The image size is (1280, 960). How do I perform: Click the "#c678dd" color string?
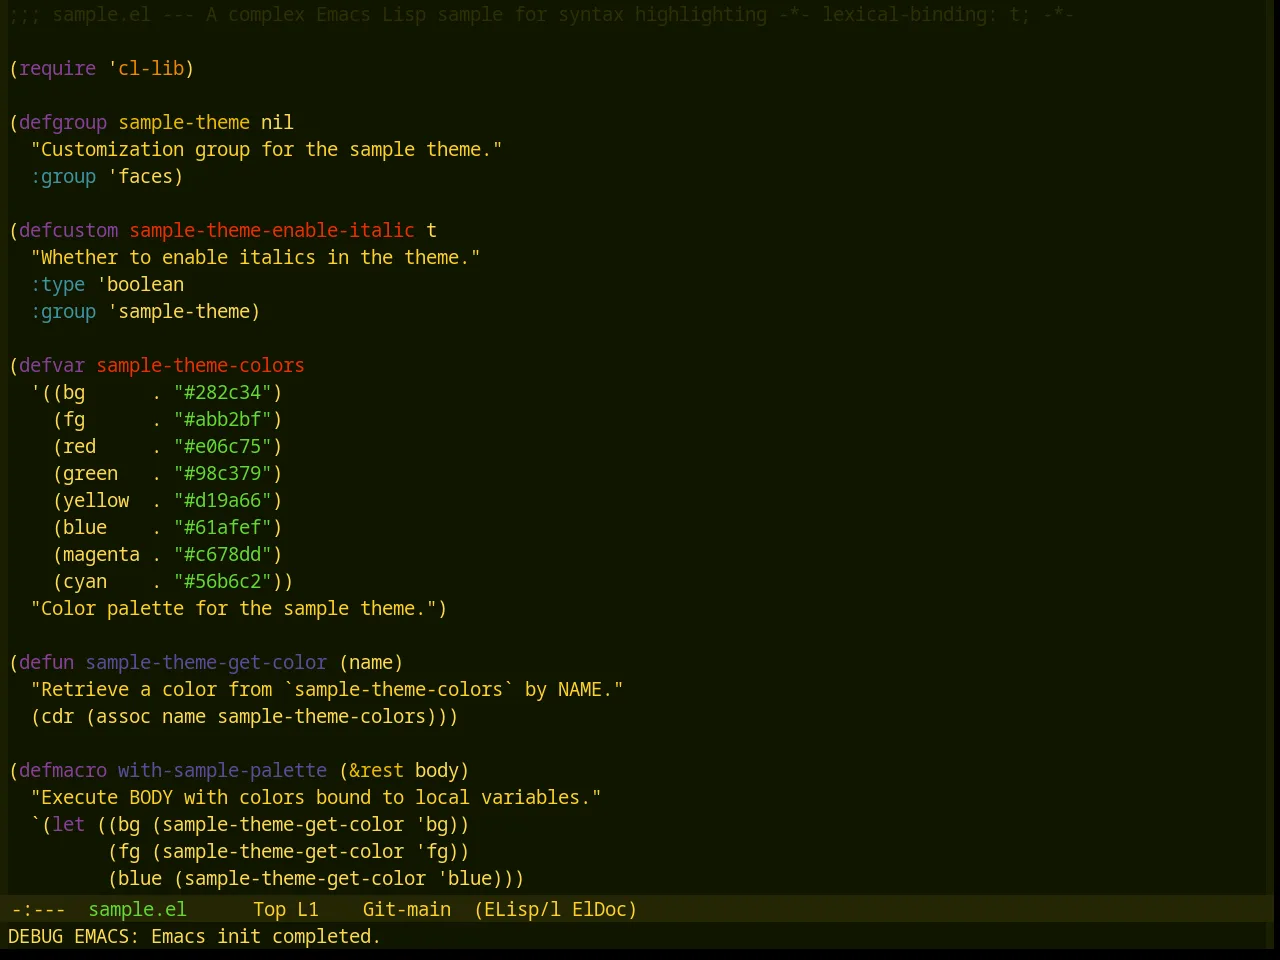[223, 554]
